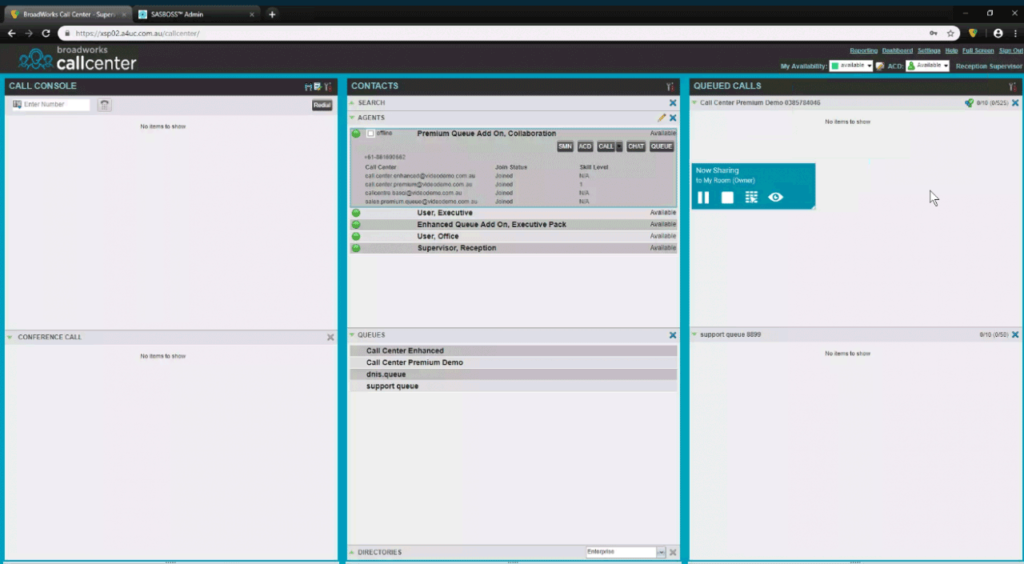Select the support queue row in Queues
The height and width of the screenshot is (564, 1024).
[513, 386]
